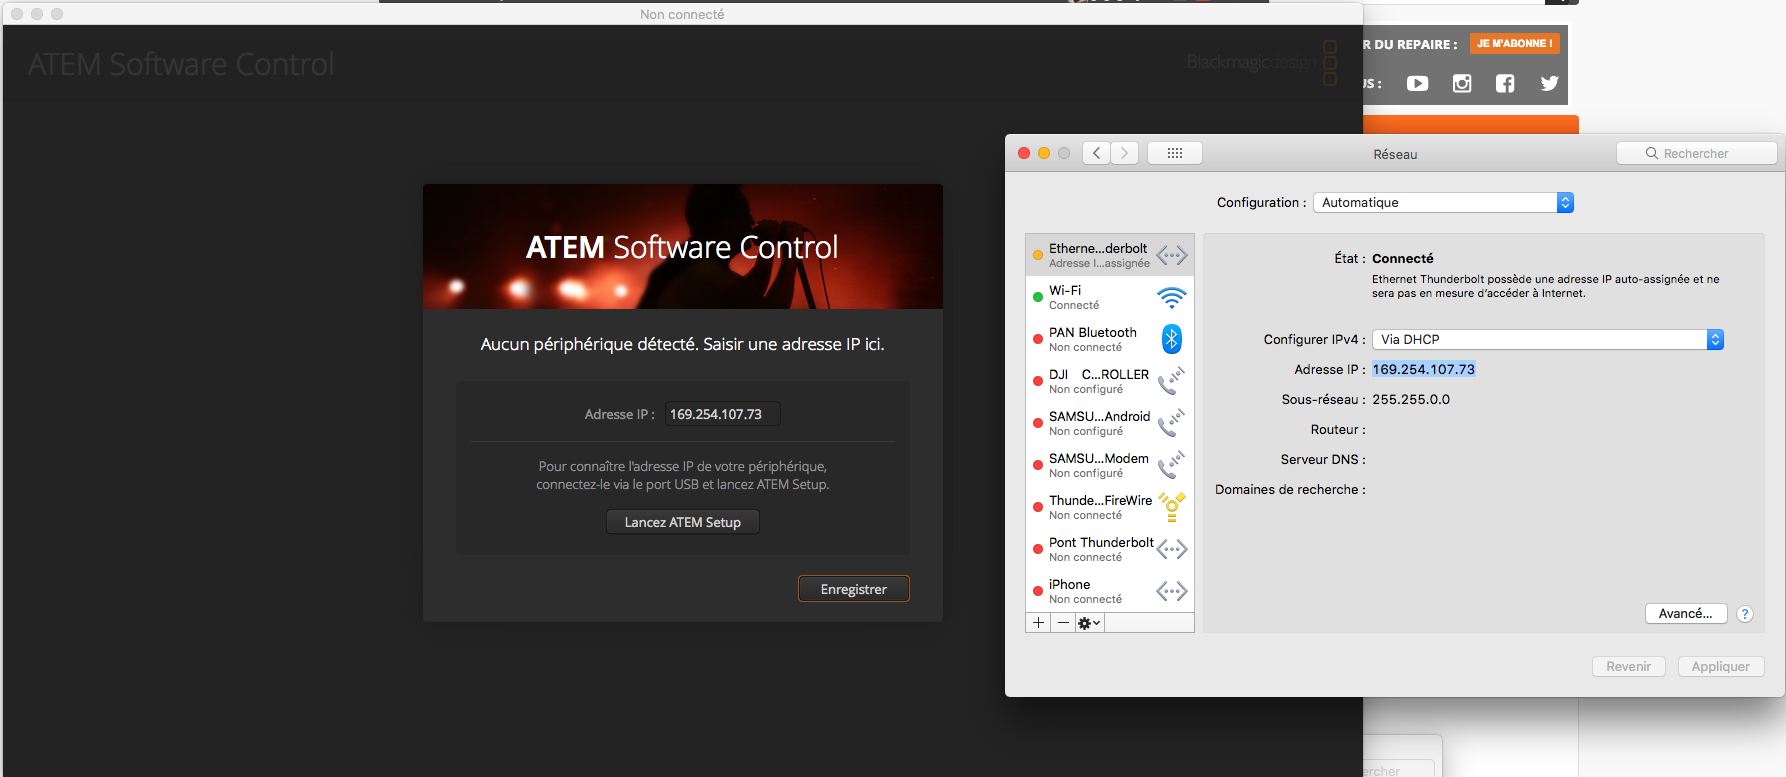The width and height of the screenshot is (1786, 777).
Task: Go back in System Preferences
Action: point(1097,153)
